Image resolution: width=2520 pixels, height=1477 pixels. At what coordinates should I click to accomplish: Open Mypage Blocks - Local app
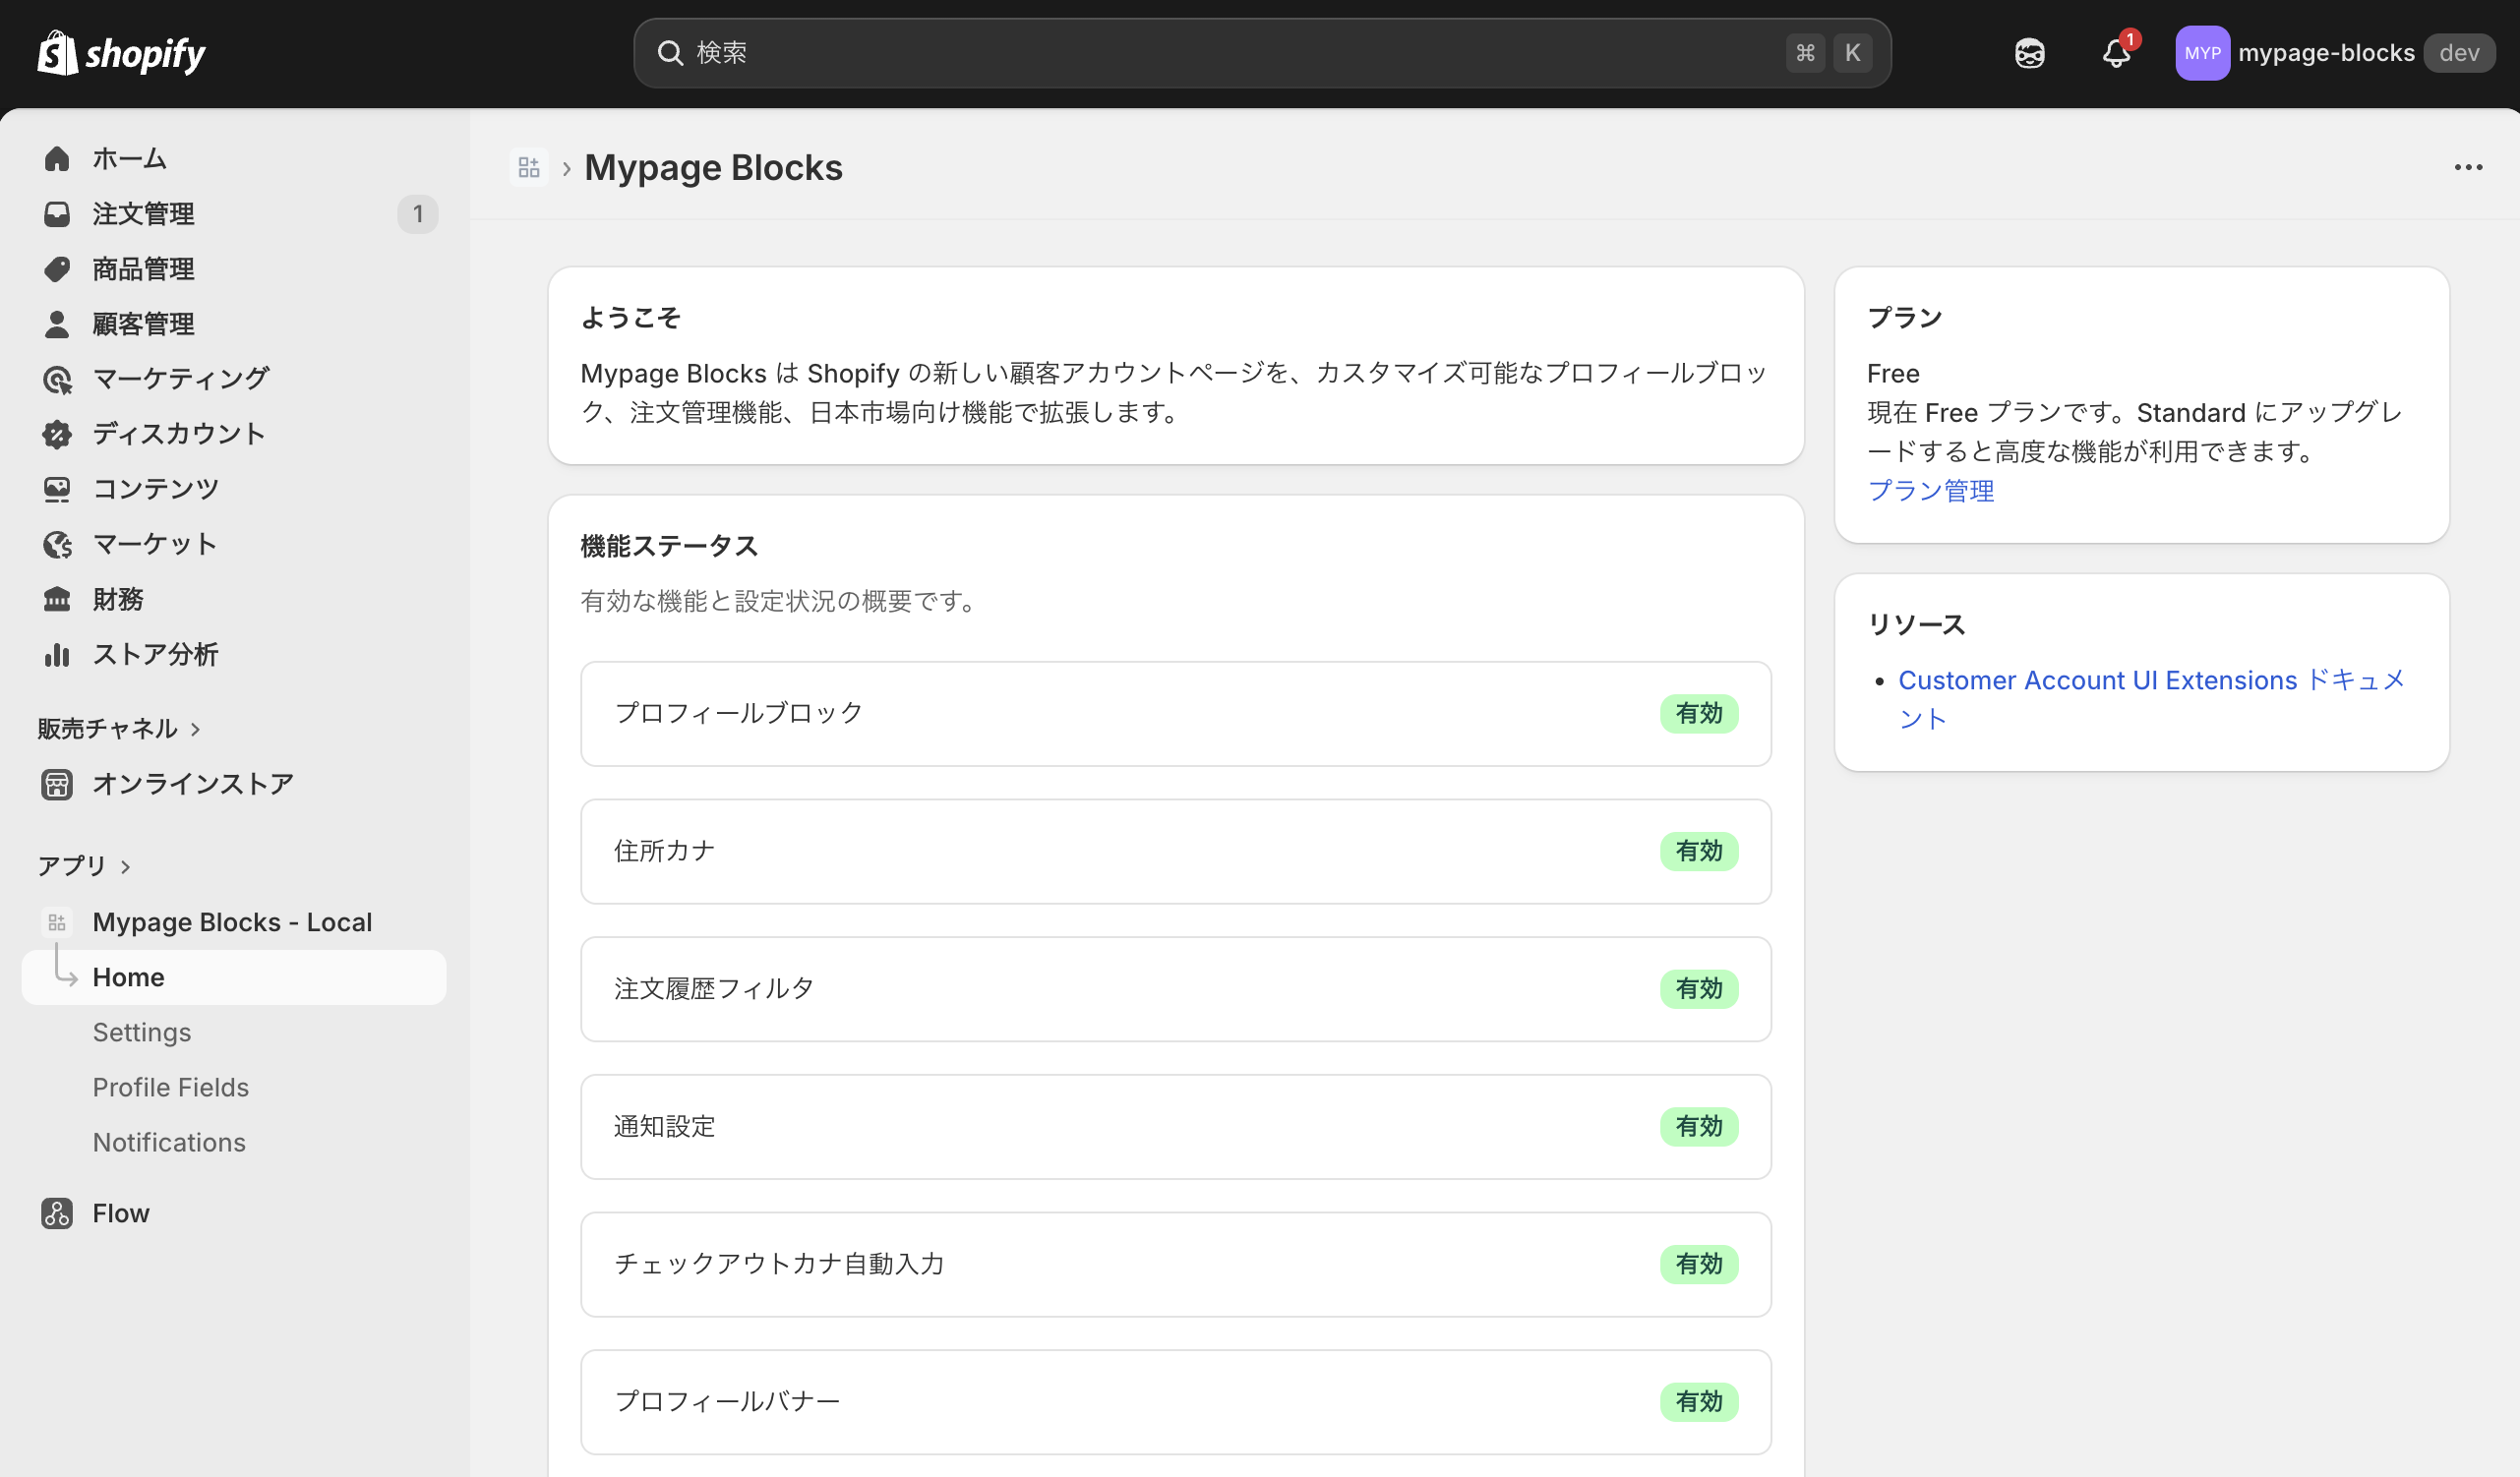(232, 922)
